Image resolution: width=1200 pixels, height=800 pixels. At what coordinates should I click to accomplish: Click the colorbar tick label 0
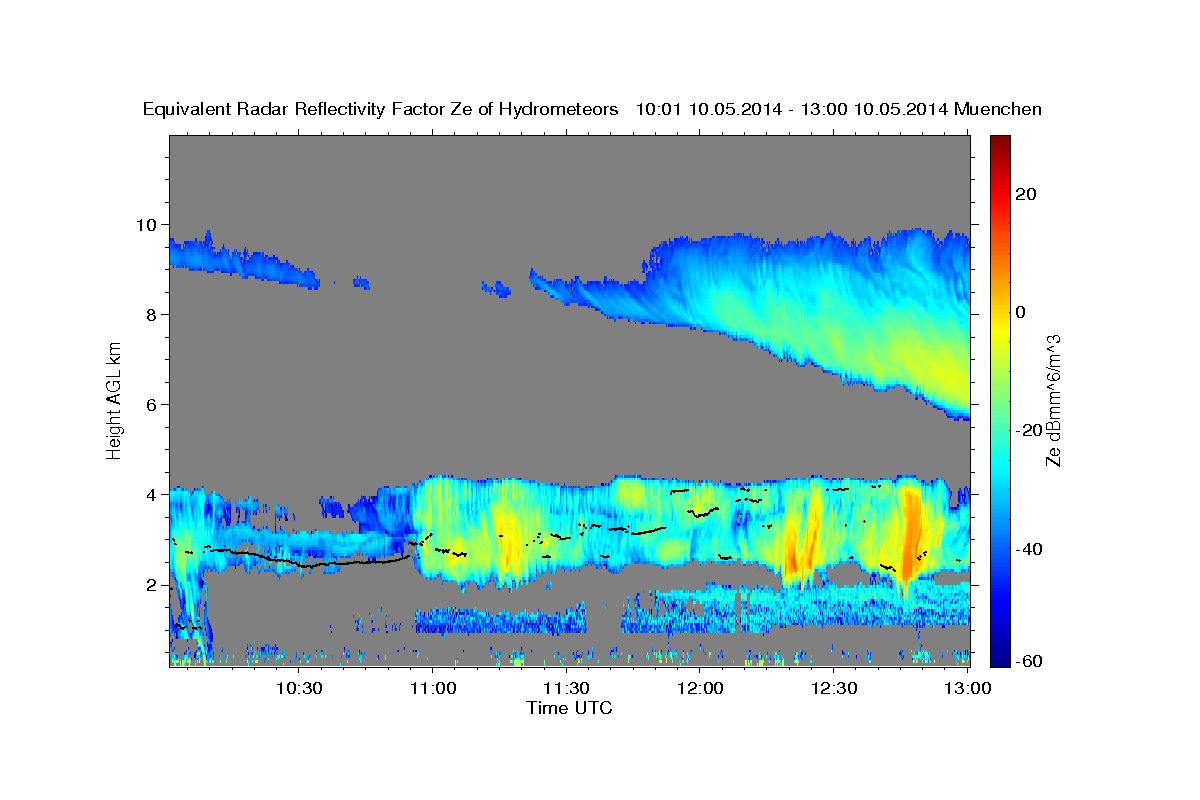coord(1020,312)
